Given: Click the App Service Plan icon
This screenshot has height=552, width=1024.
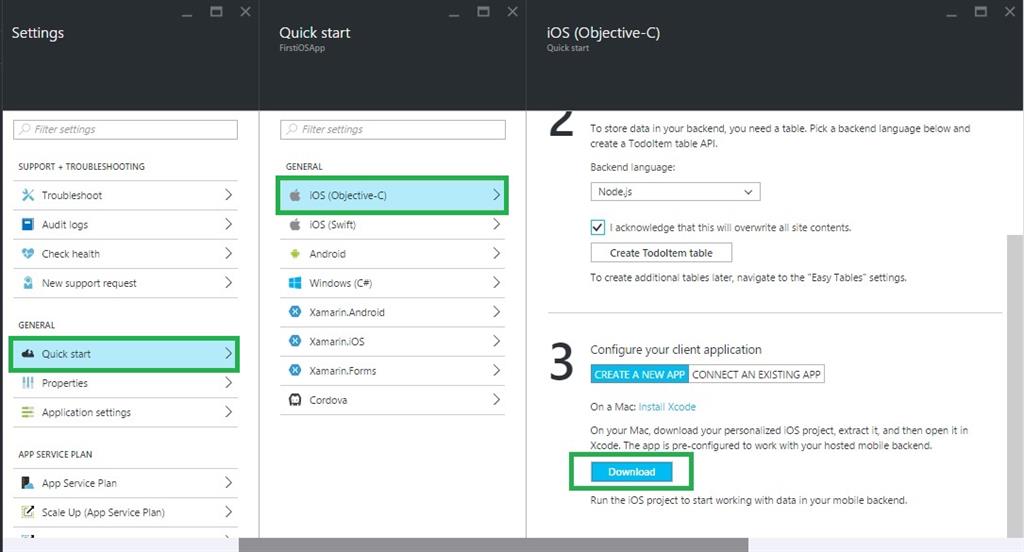Looking at the screenshot, I should click(x=27, y=483).
